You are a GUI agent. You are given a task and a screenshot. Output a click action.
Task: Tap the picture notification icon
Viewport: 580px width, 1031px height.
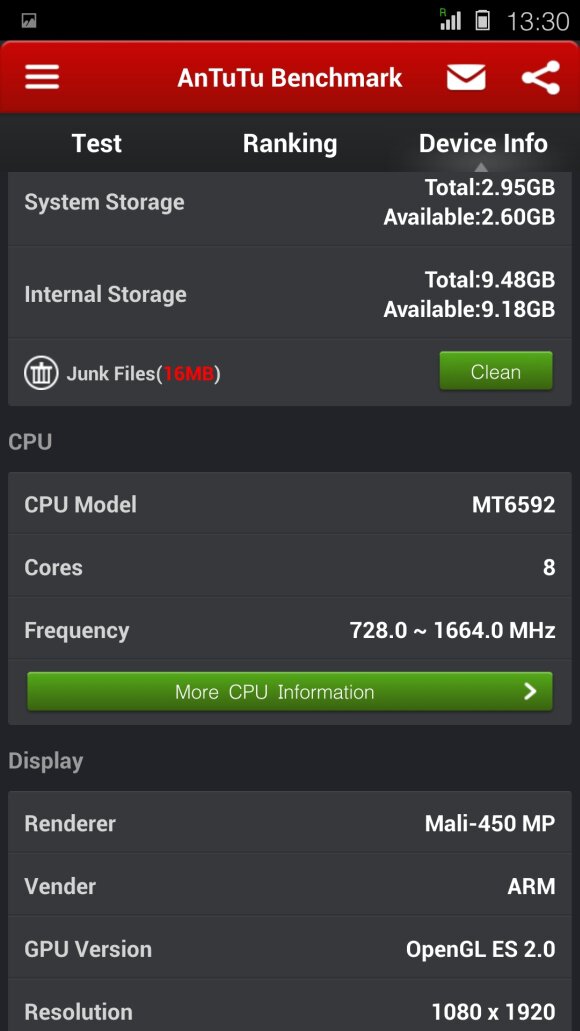29,21
